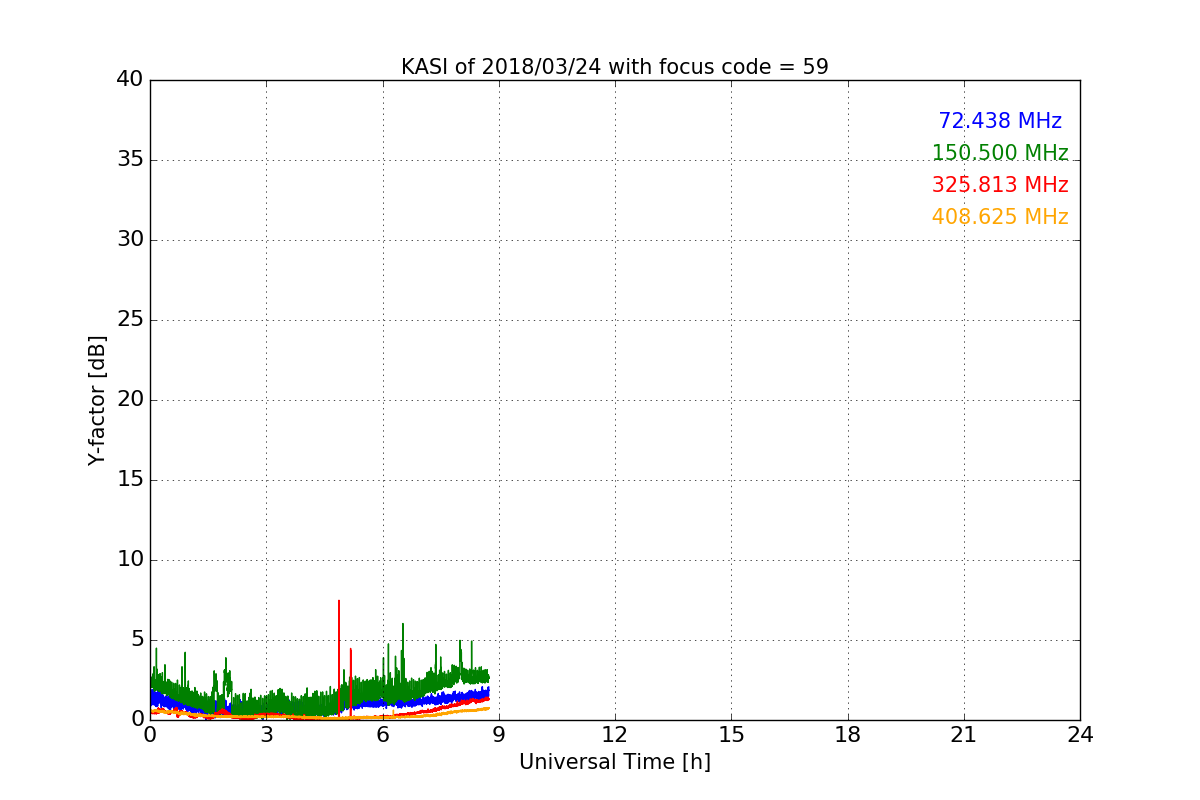Select the 72.438 MHz legend label

point(1000,121)
